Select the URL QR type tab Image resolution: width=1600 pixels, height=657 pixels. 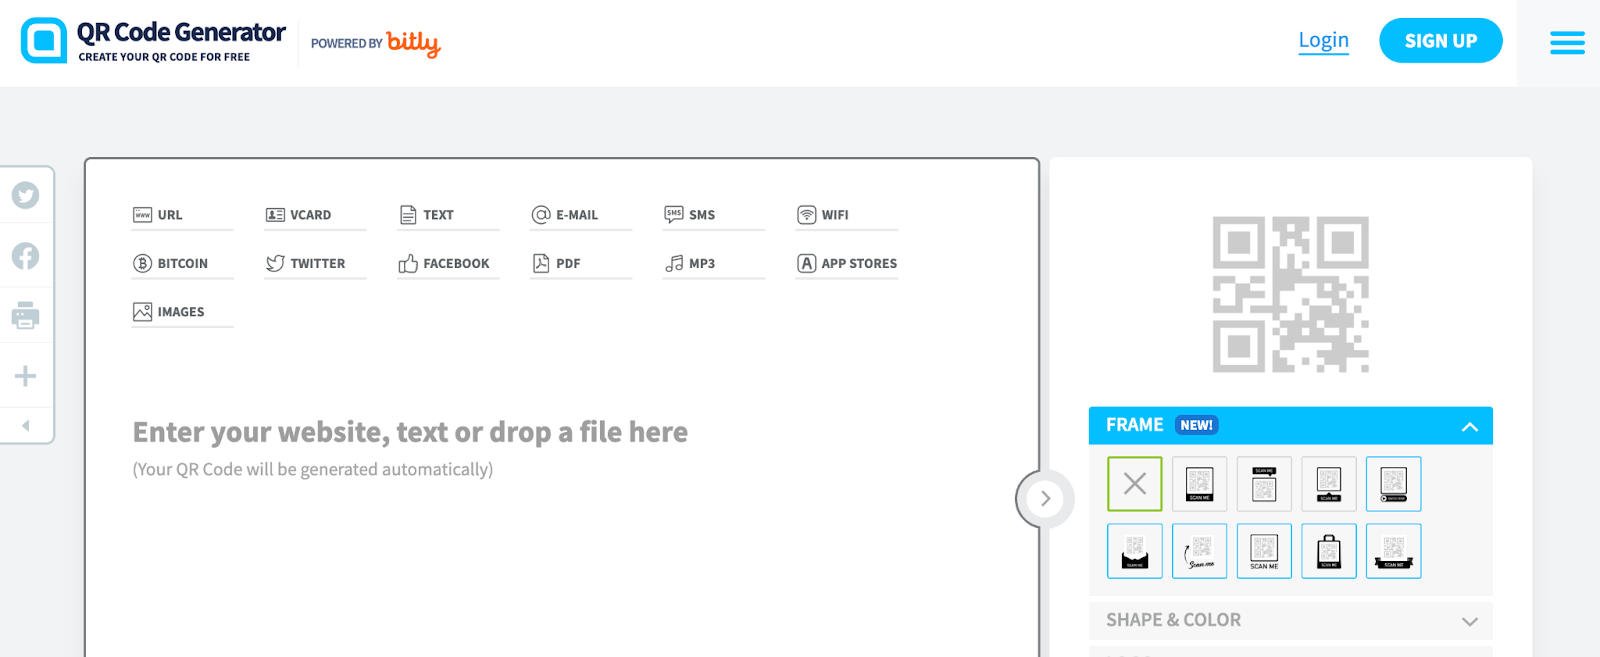182,215
